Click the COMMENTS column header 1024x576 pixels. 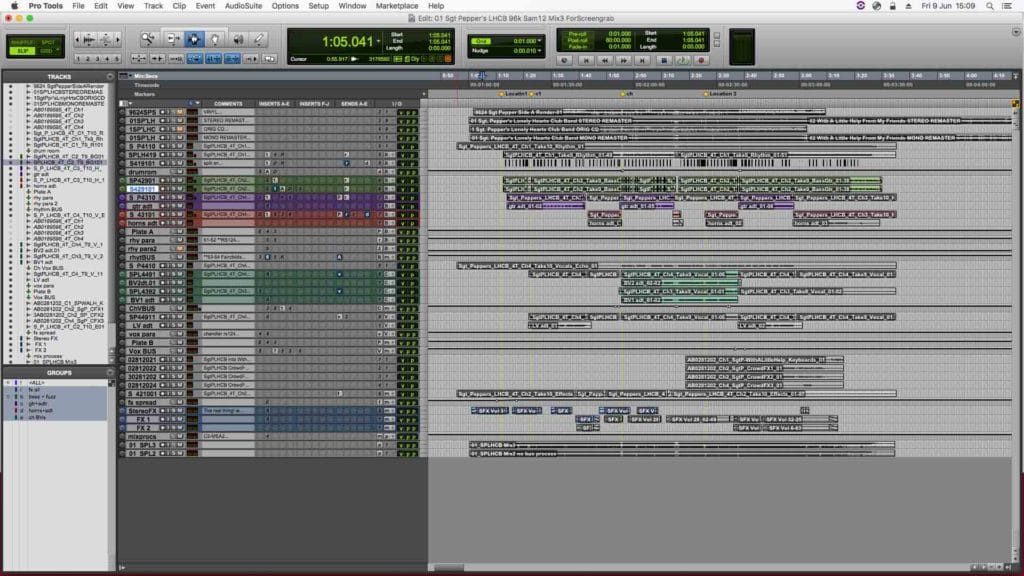228,104
